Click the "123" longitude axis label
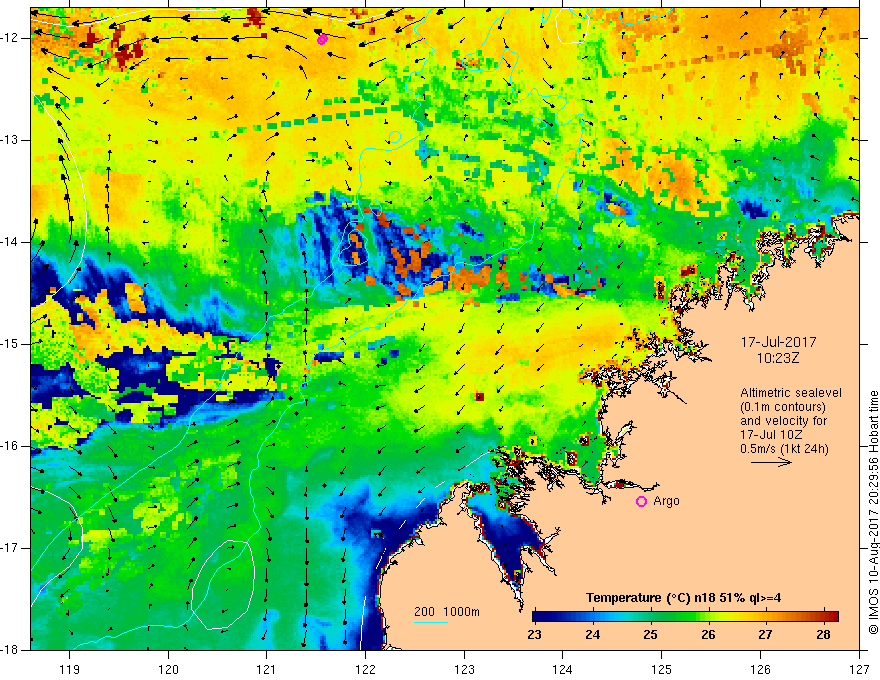880x680 pixels. pos(464,669)
